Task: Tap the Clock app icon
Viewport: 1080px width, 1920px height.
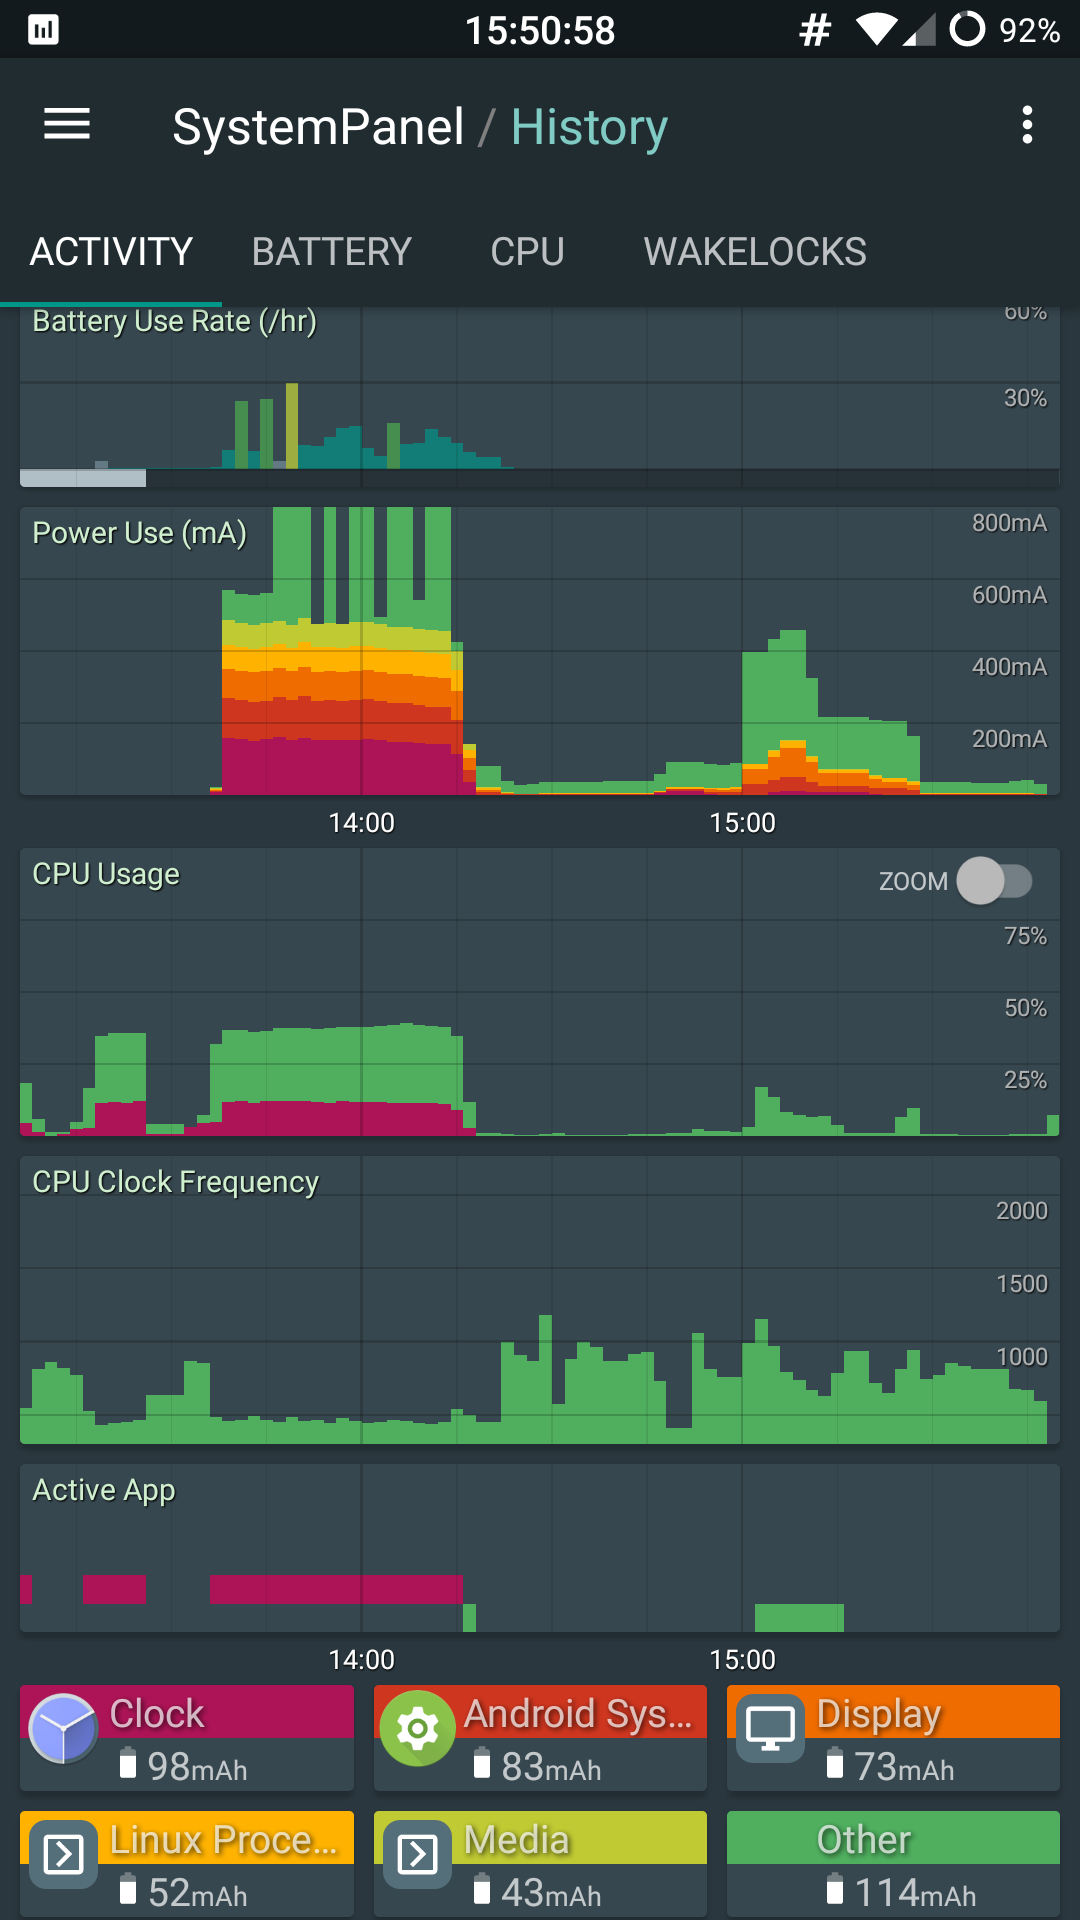Action: [x=63, y=1729]
